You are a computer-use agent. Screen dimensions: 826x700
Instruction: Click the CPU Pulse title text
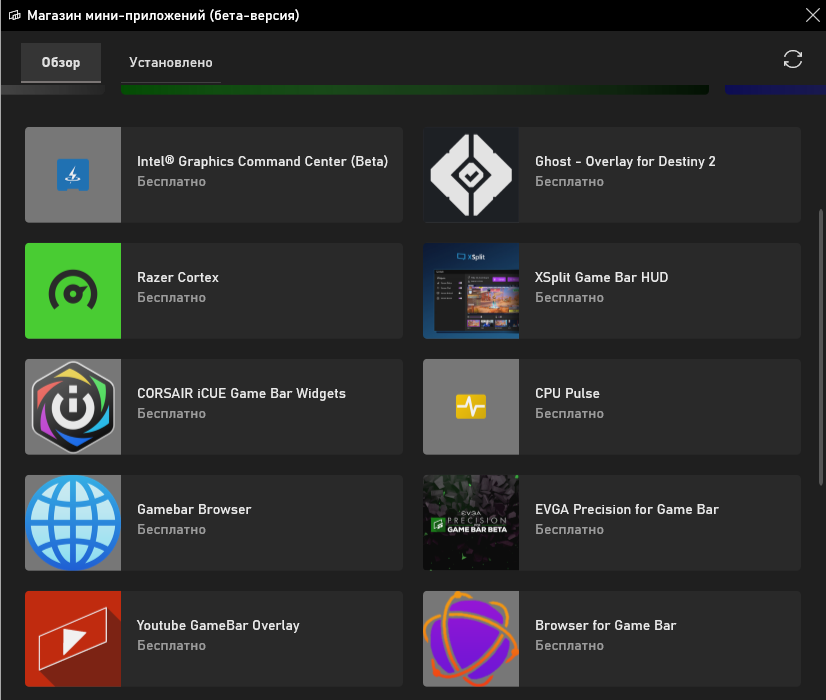tap(567, 393)
